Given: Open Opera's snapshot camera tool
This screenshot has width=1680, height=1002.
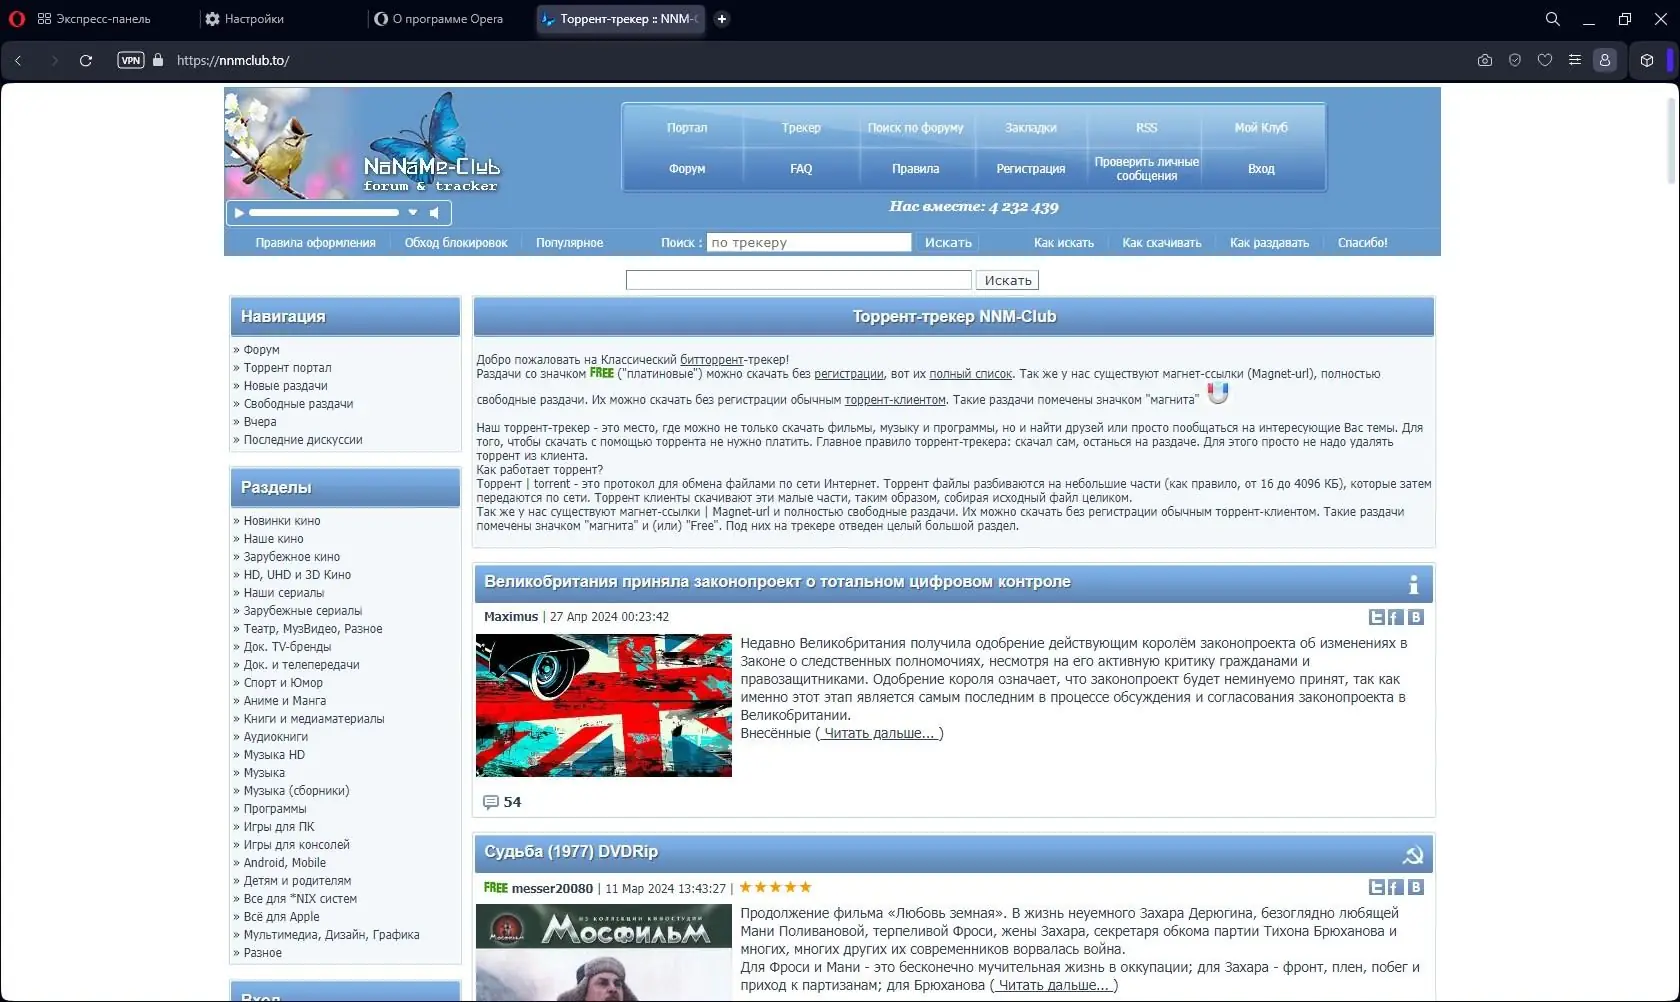Looking at the screenshot, I should coord(1484,60).
